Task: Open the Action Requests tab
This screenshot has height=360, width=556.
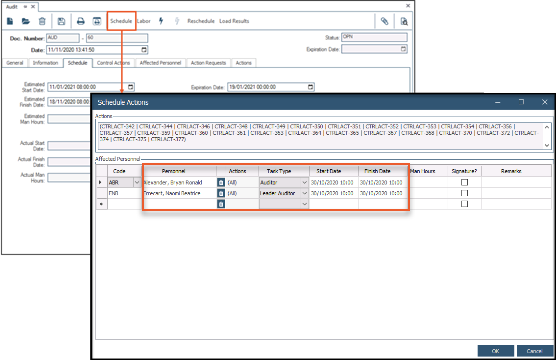Action: [x=208, y=63]
